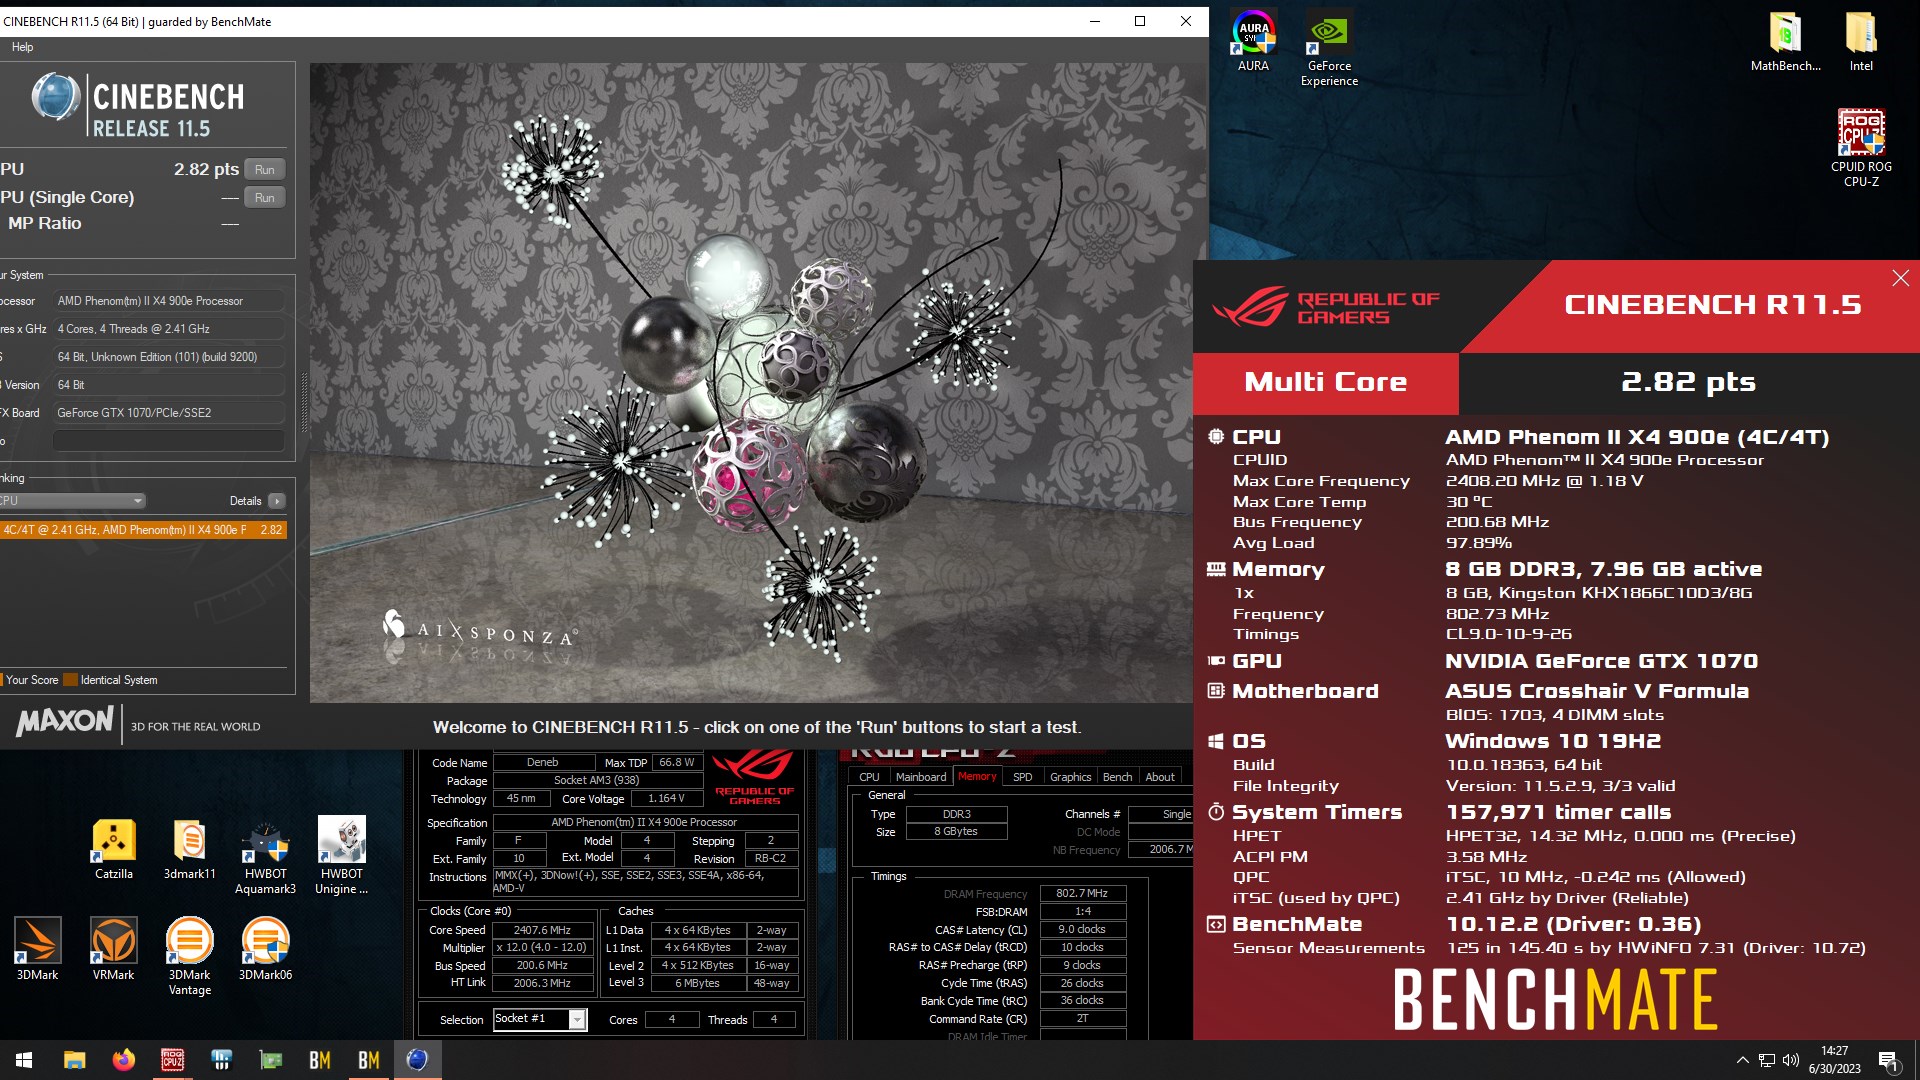Run the CPU Single Core test
The width and height of the screenshot is (1920, 1080).
tap(264, 198)
